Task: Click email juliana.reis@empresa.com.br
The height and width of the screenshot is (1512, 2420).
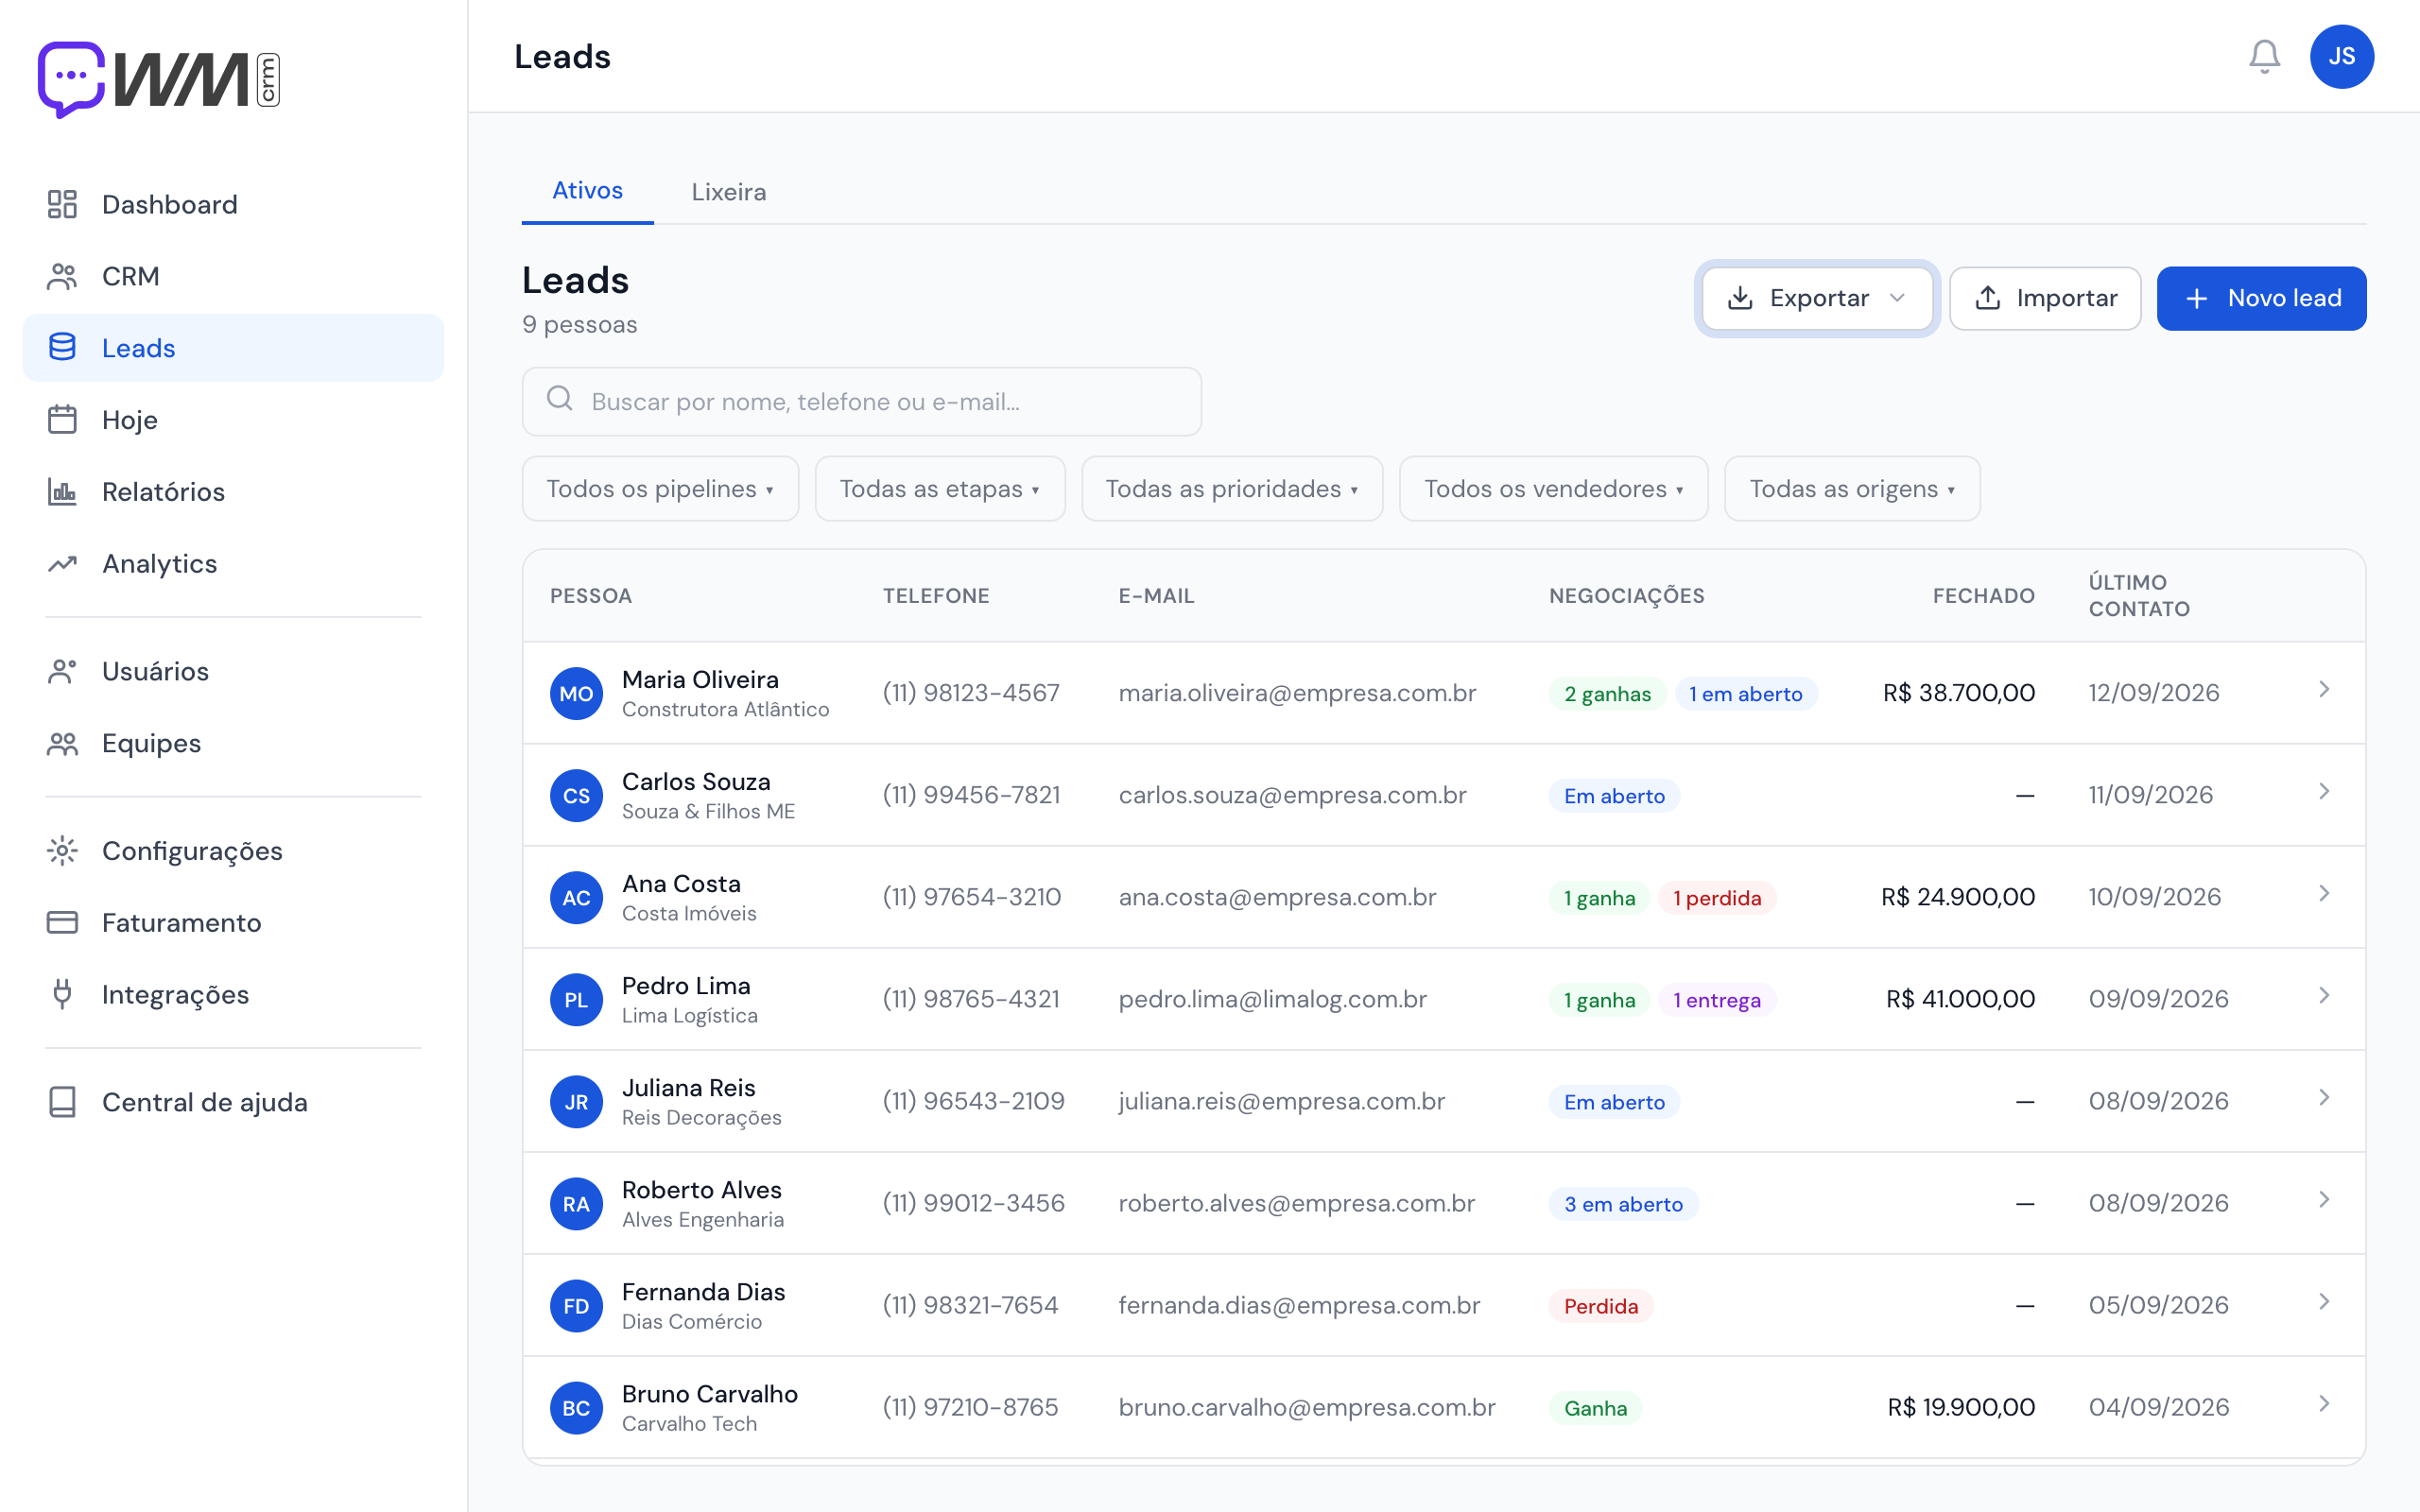Action: pyautogui.click(x=1281, y=1101)
